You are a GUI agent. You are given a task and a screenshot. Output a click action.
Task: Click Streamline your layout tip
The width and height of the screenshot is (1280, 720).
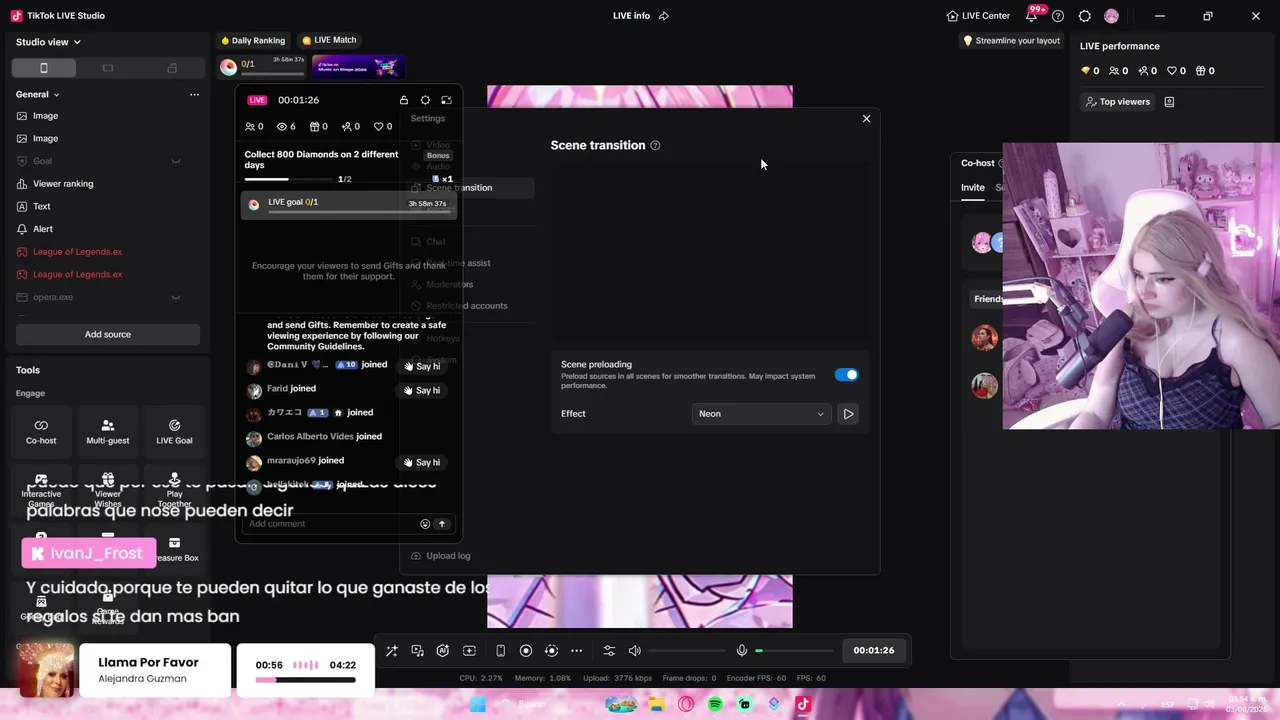tap(1012, 41)
